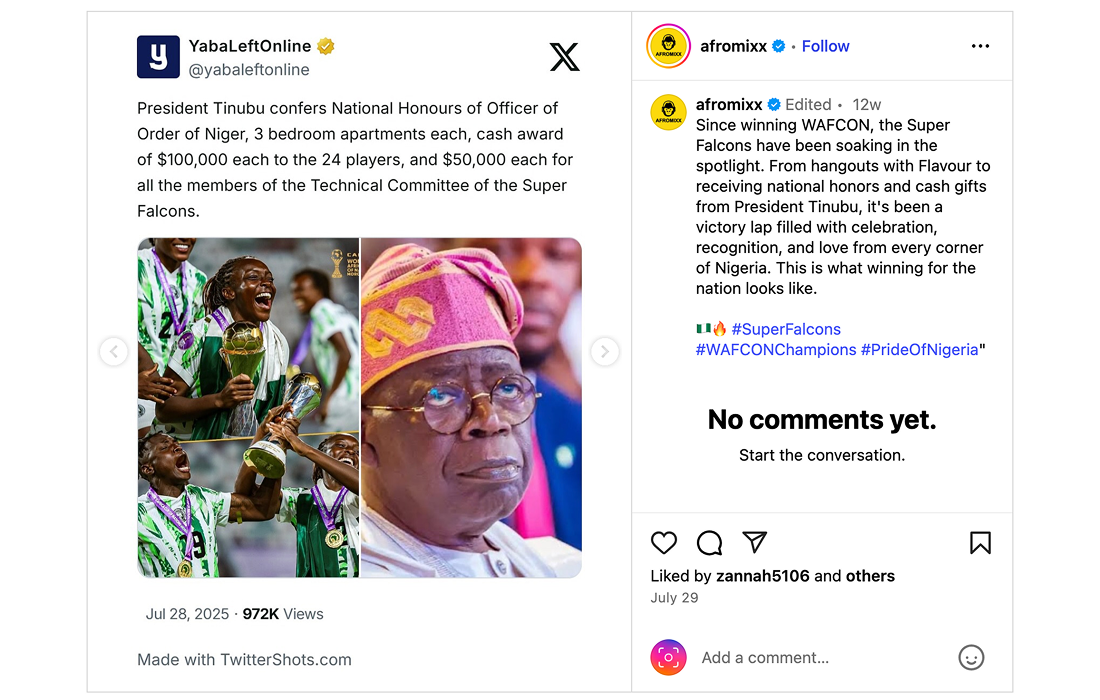Type in Add a comment field

coord(820,657)
